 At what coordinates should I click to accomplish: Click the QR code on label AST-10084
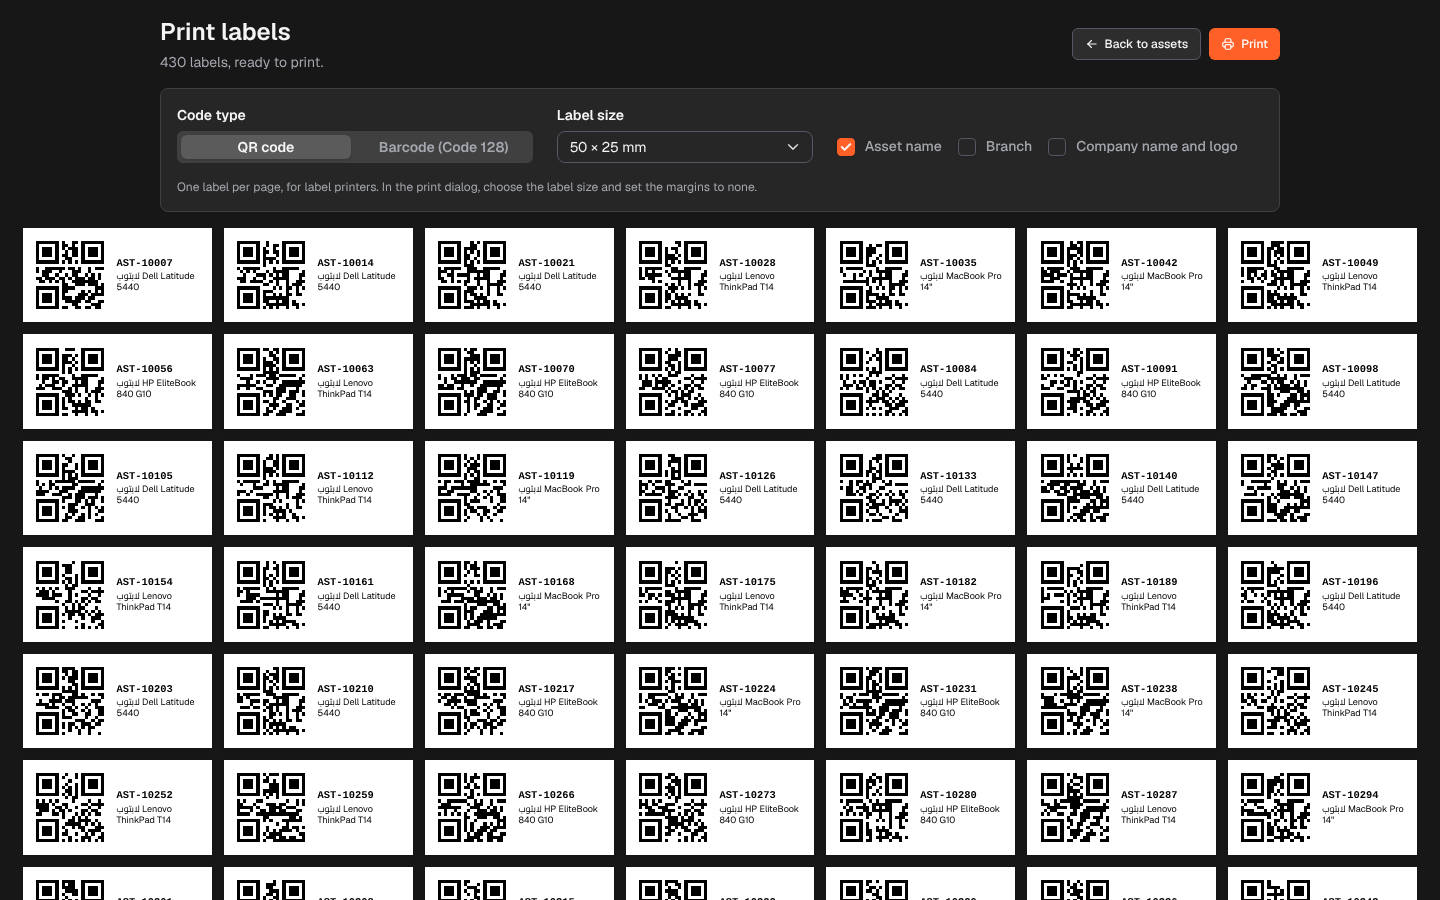click(874, 382)
